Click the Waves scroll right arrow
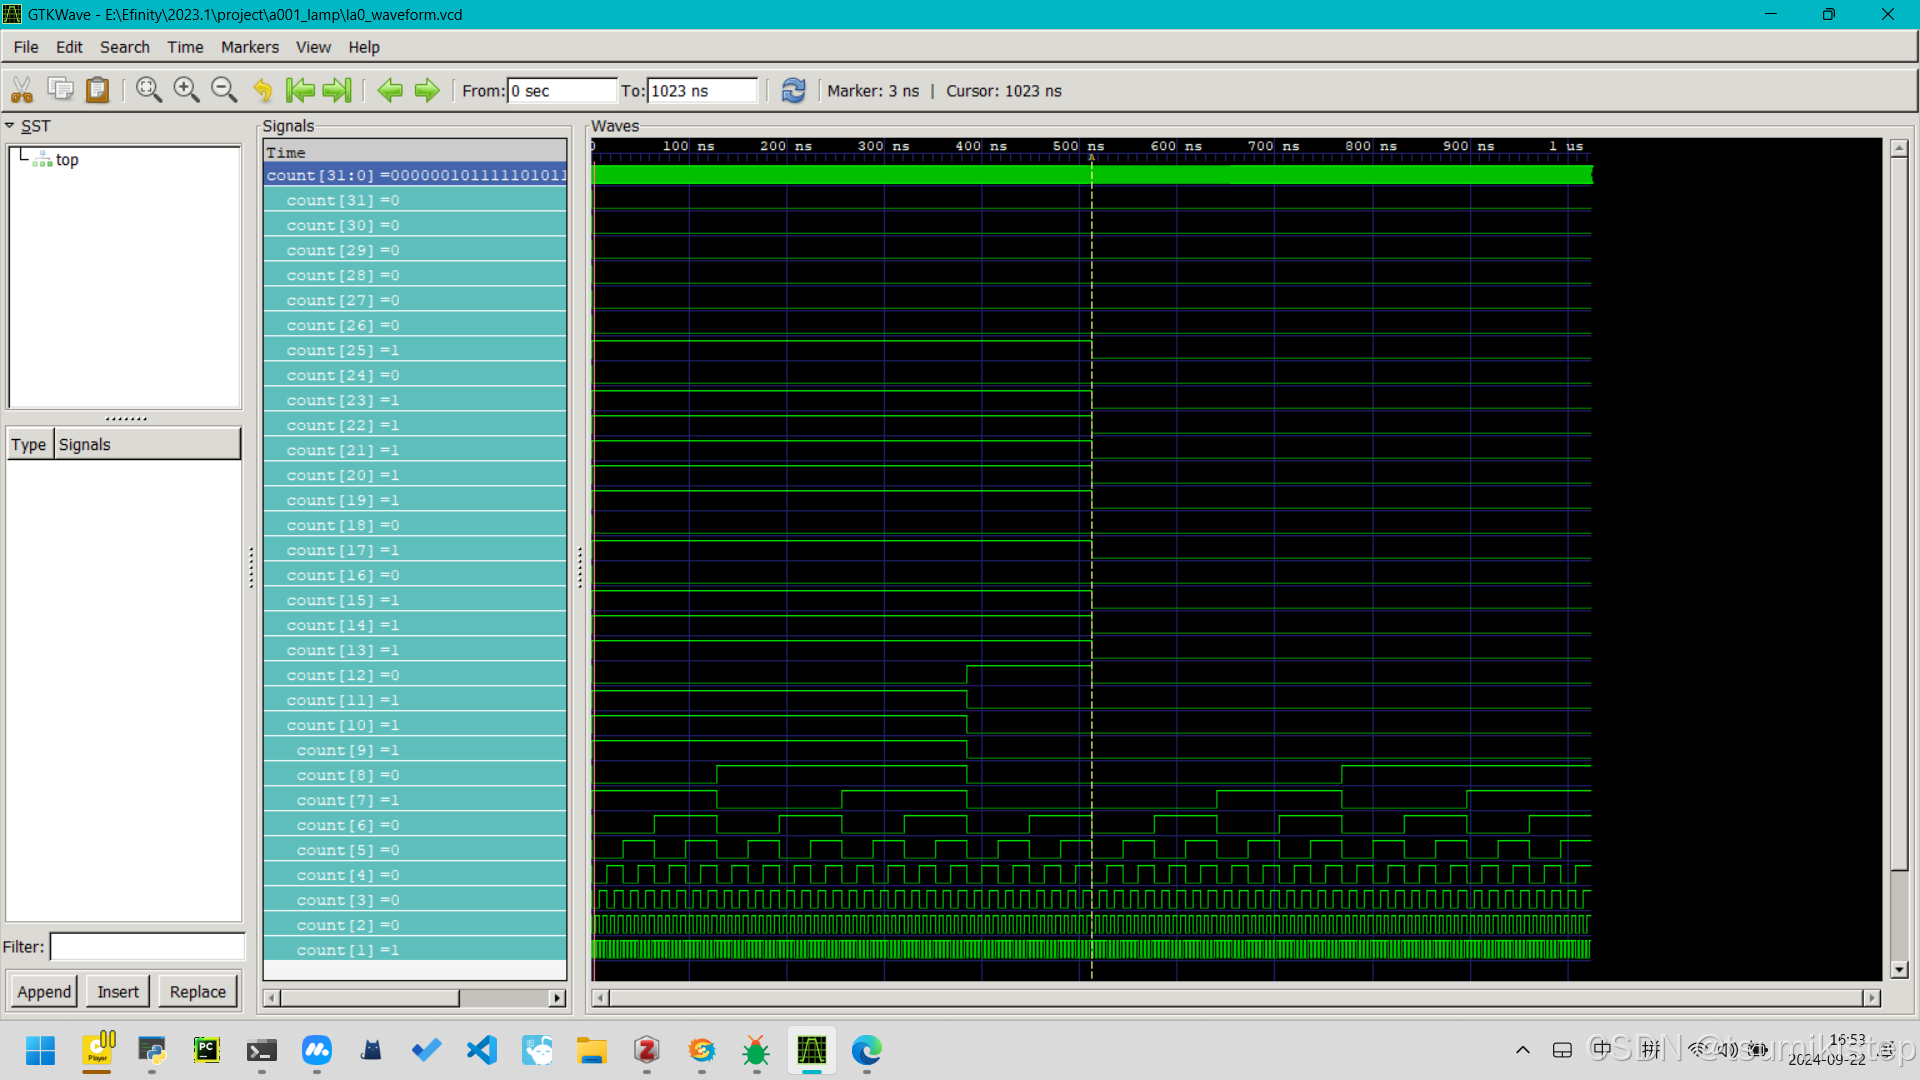The height and width of the screenshot is (1080, 1920). [1872, 998]
